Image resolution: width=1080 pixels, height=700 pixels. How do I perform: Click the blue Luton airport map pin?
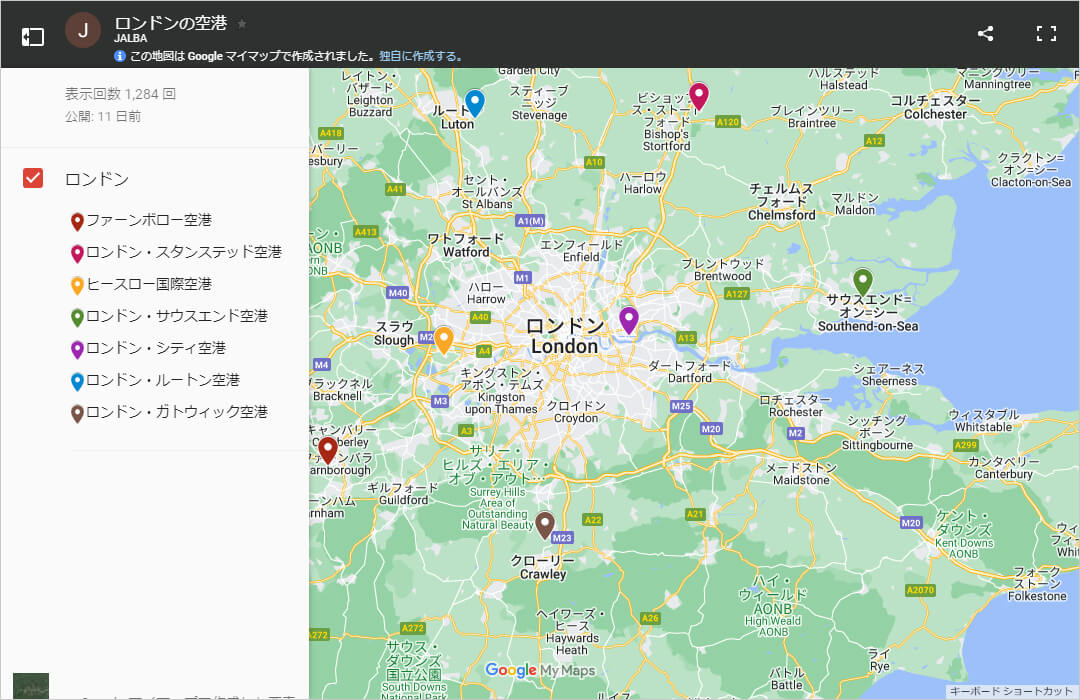pos(475,102)
